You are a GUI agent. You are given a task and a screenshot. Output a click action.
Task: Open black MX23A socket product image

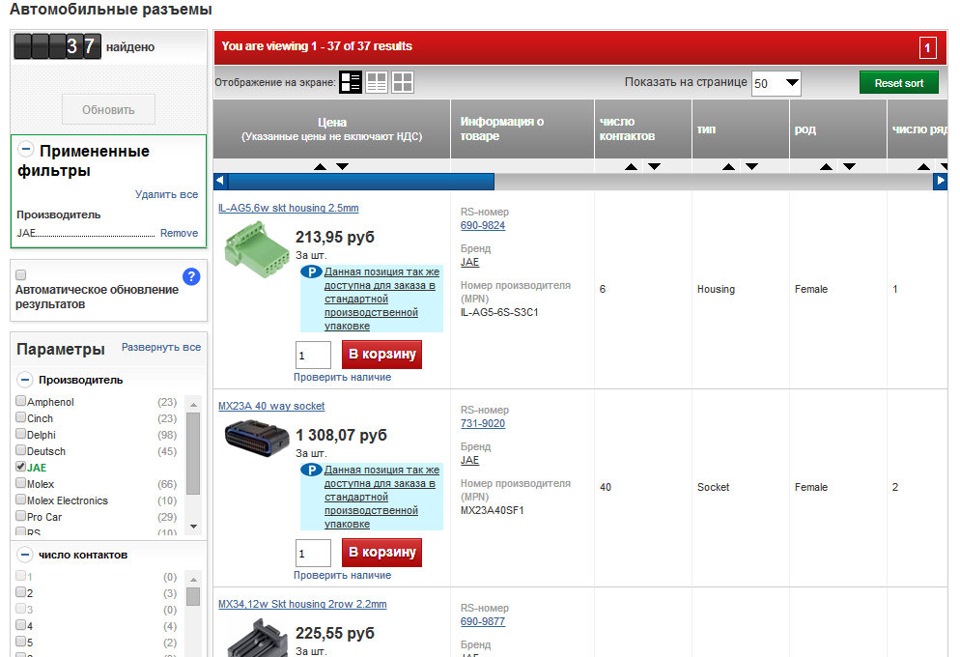tap(257, 438)
